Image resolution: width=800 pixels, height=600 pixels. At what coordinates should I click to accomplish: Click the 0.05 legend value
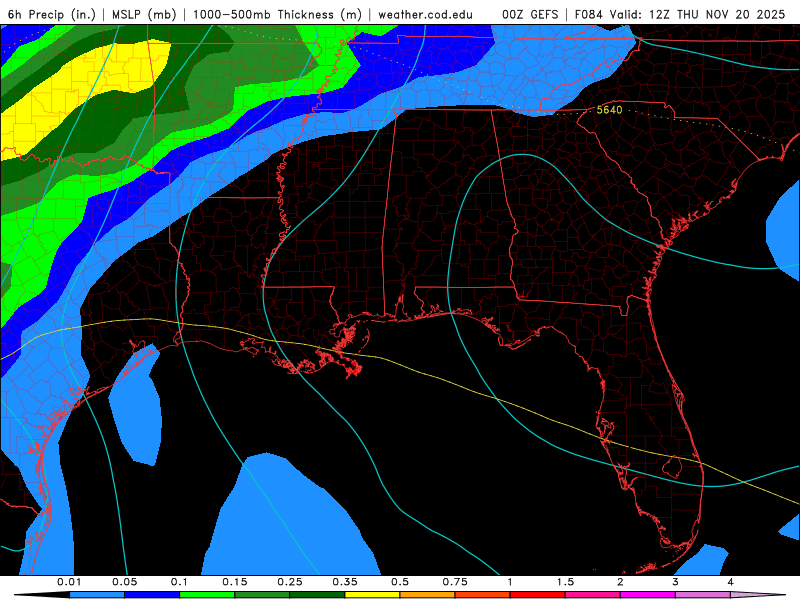[x=124, y=582]
